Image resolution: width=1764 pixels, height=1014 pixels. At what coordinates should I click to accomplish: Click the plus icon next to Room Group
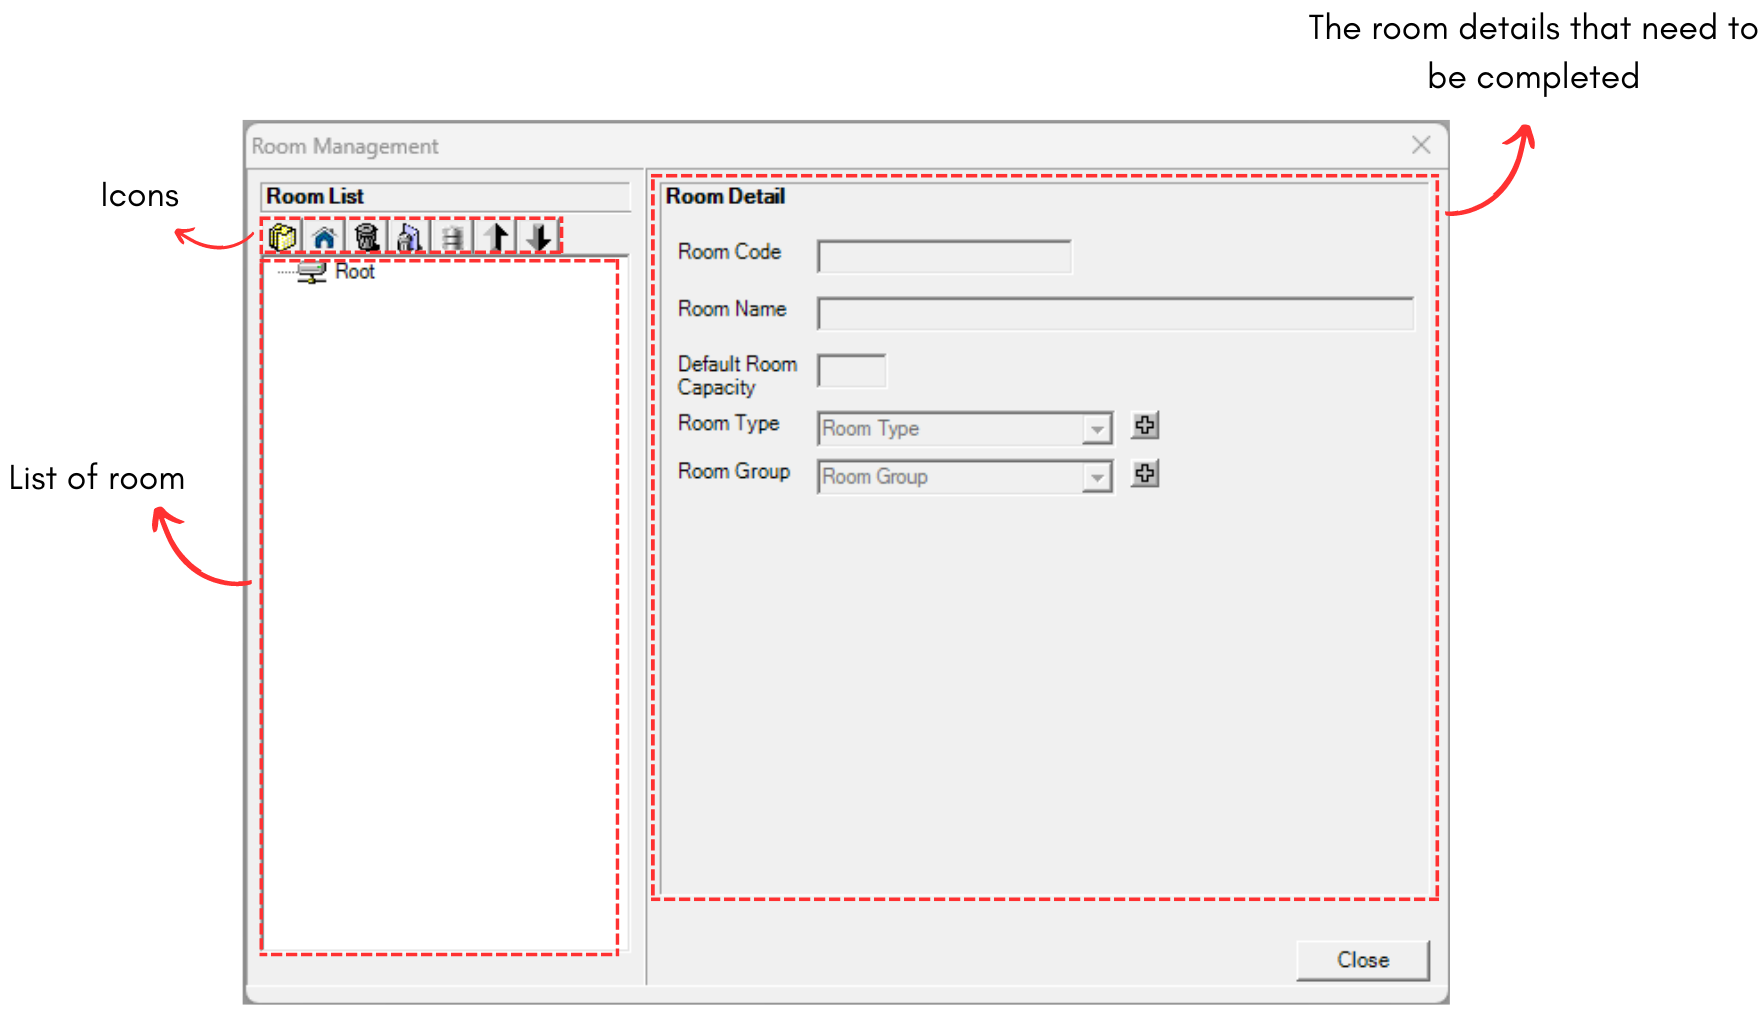coord(1144,473)
